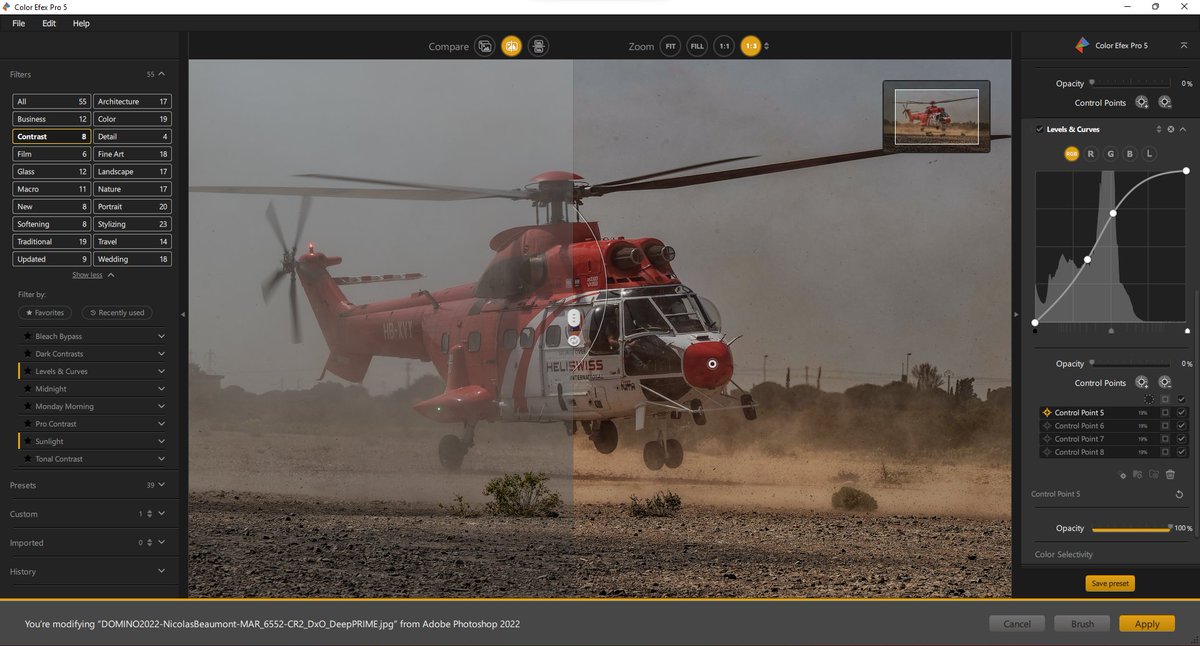This screenshot has height=646, width=1200.
Task: Collapse the Levels & Curves panel chevron
Action: (1183, 129)
